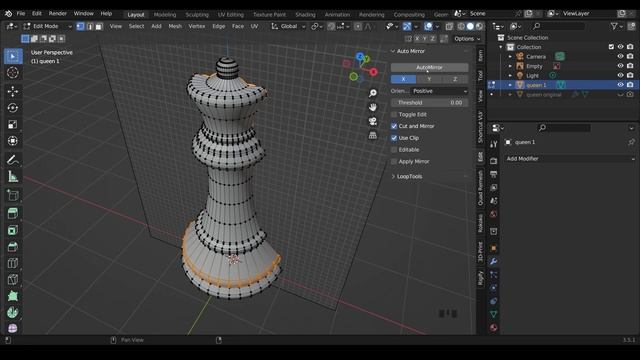Viewport: 640px width, 360px height.
Task: Uncheck the Use Clip checkbox
Action: pos(394,138)
